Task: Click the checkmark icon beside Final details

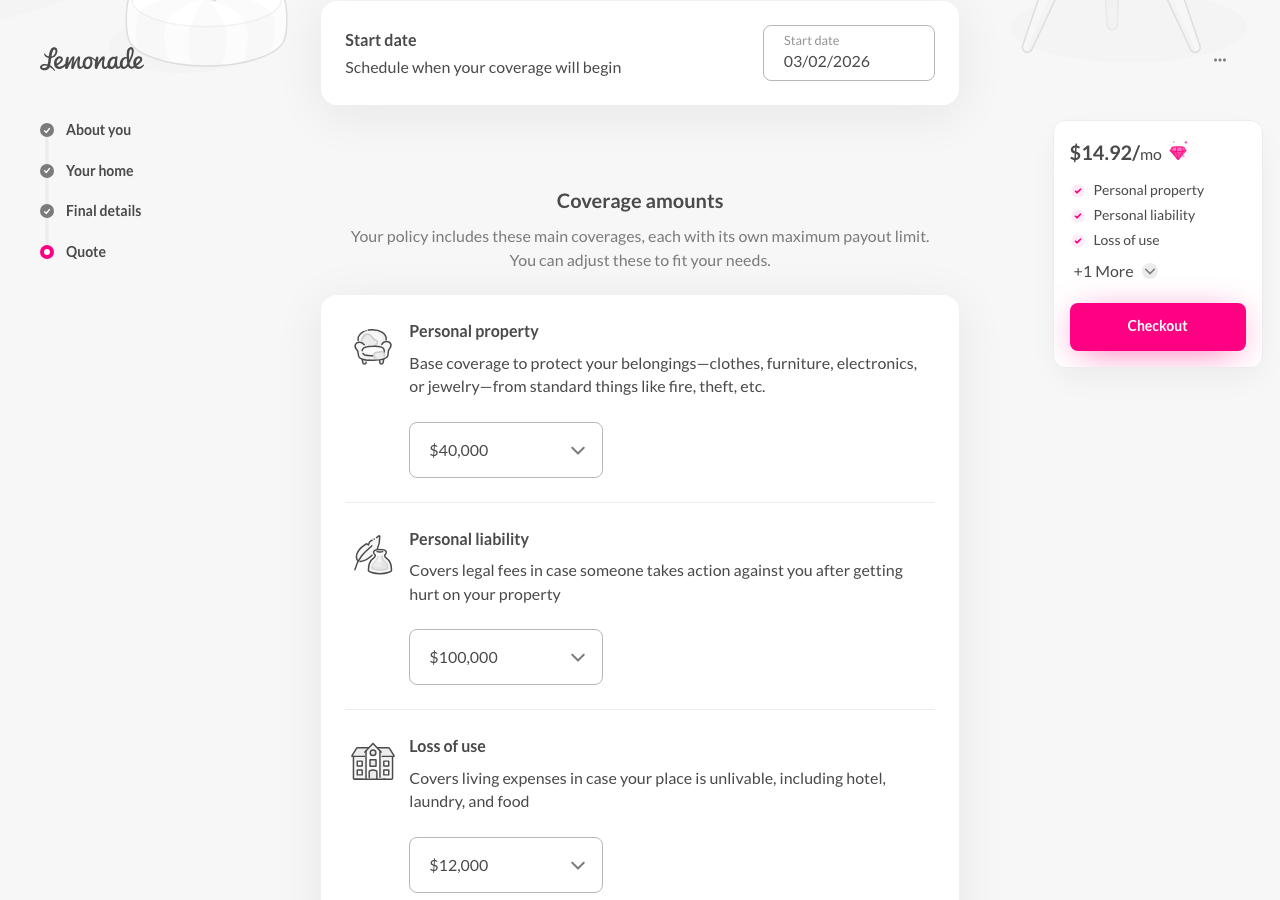Action: tap(46, 210)
